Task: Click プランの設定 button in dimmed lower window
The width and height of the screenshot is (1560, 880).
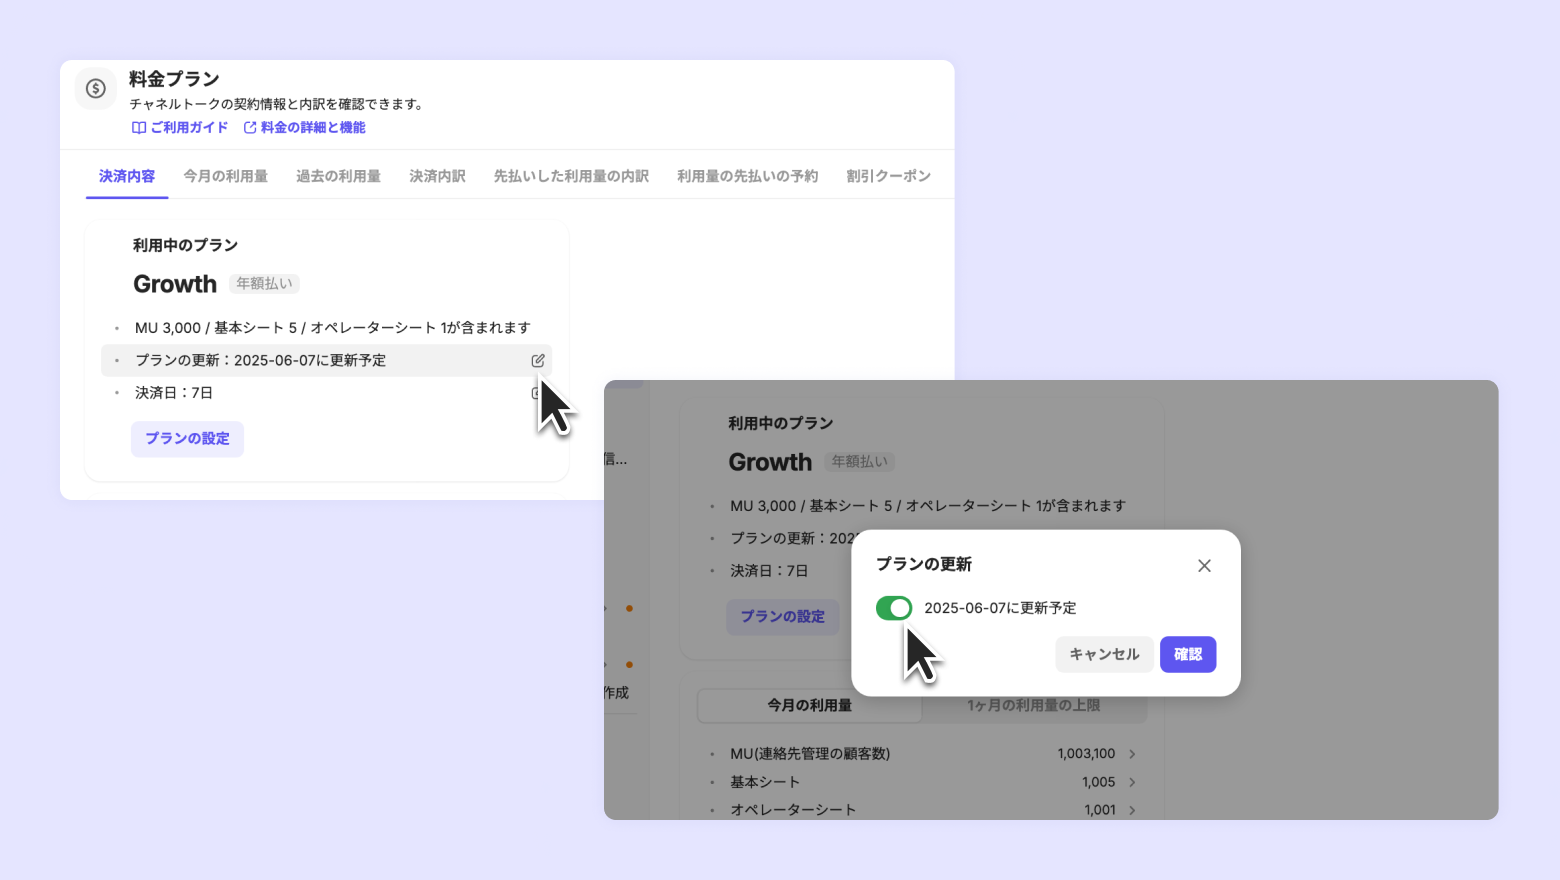Action: 783,616
